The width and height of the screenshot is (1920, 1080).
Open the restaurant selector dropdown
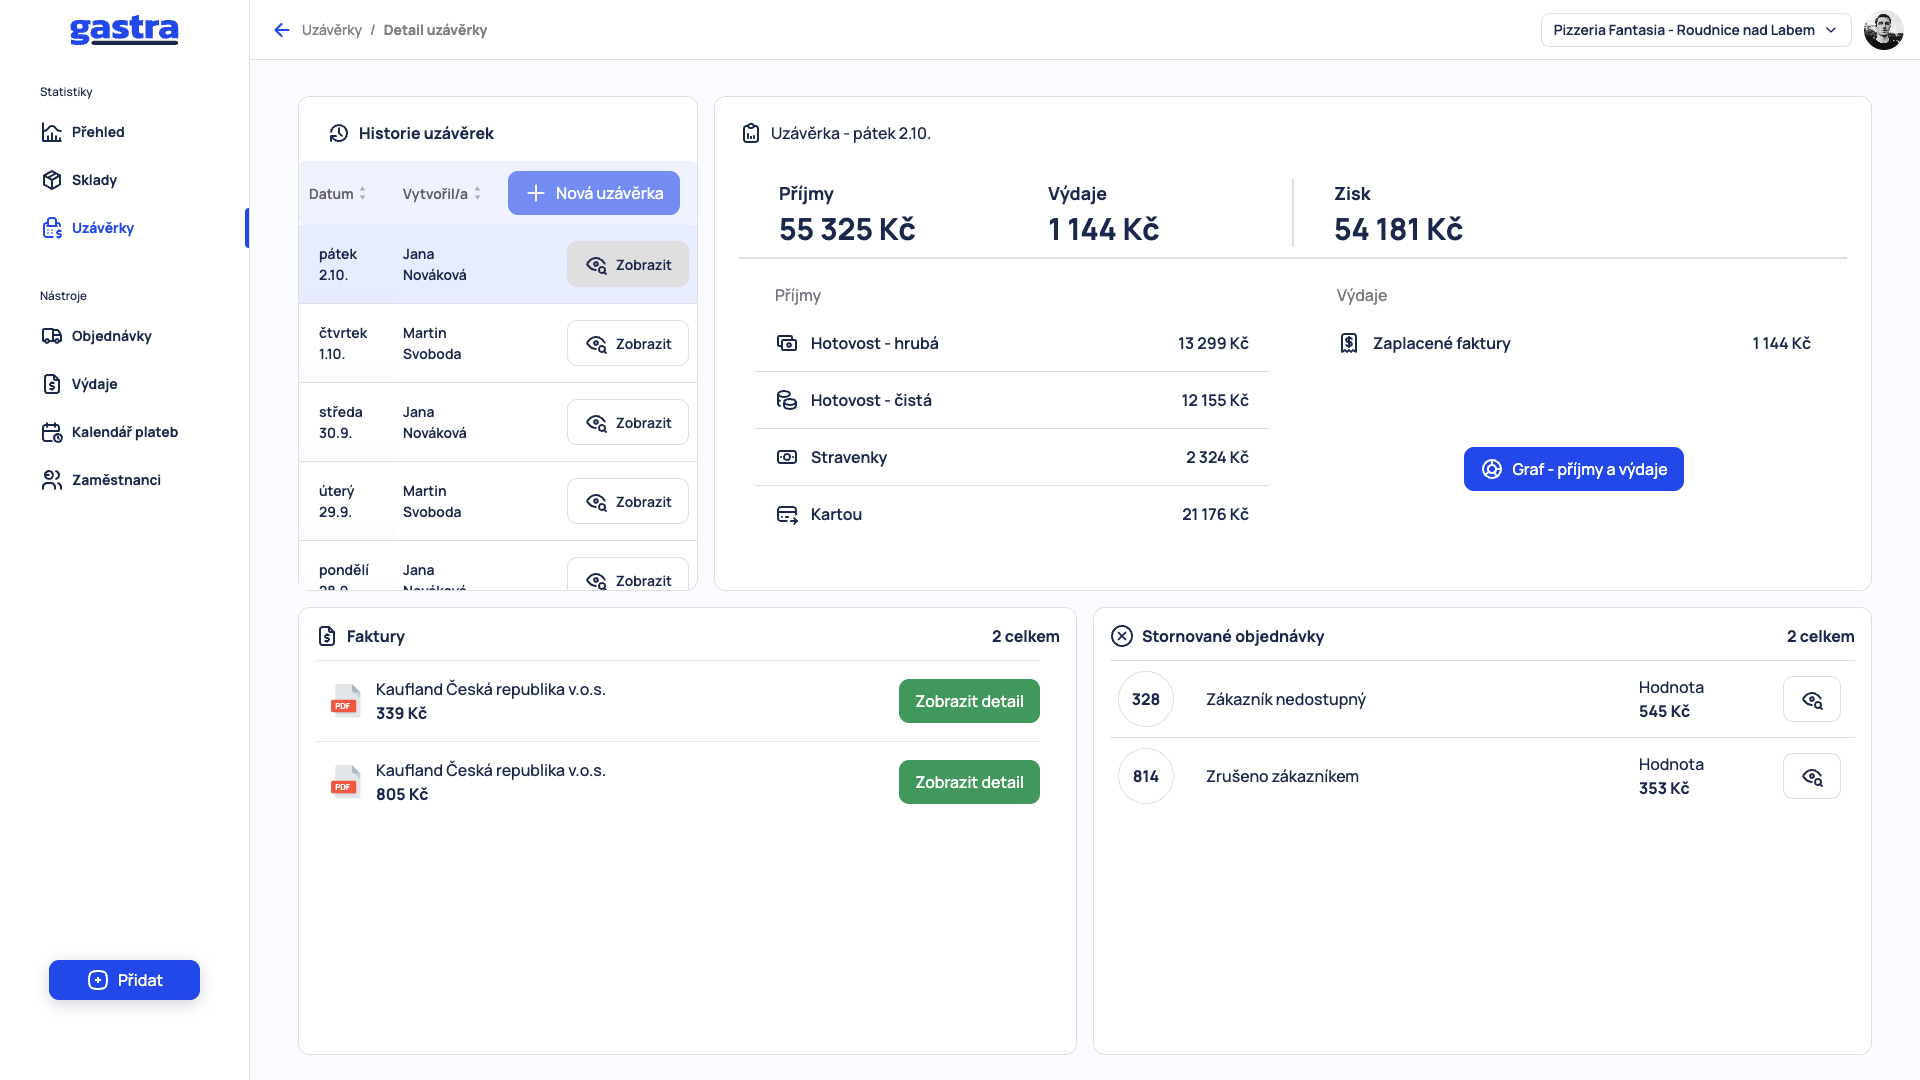1696,30
